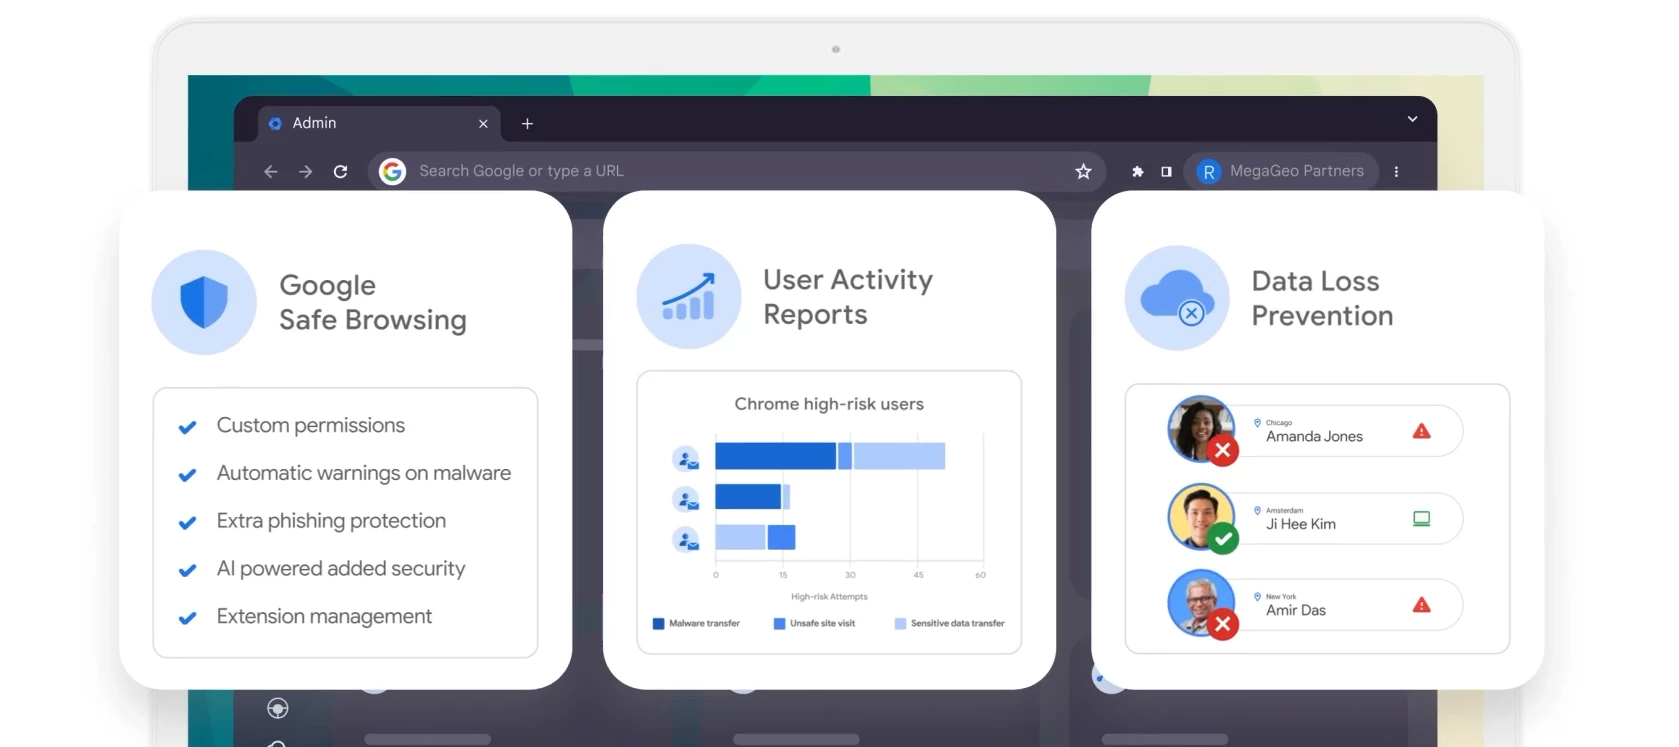Click the red X badge on Amir Das

(1222, 624)
